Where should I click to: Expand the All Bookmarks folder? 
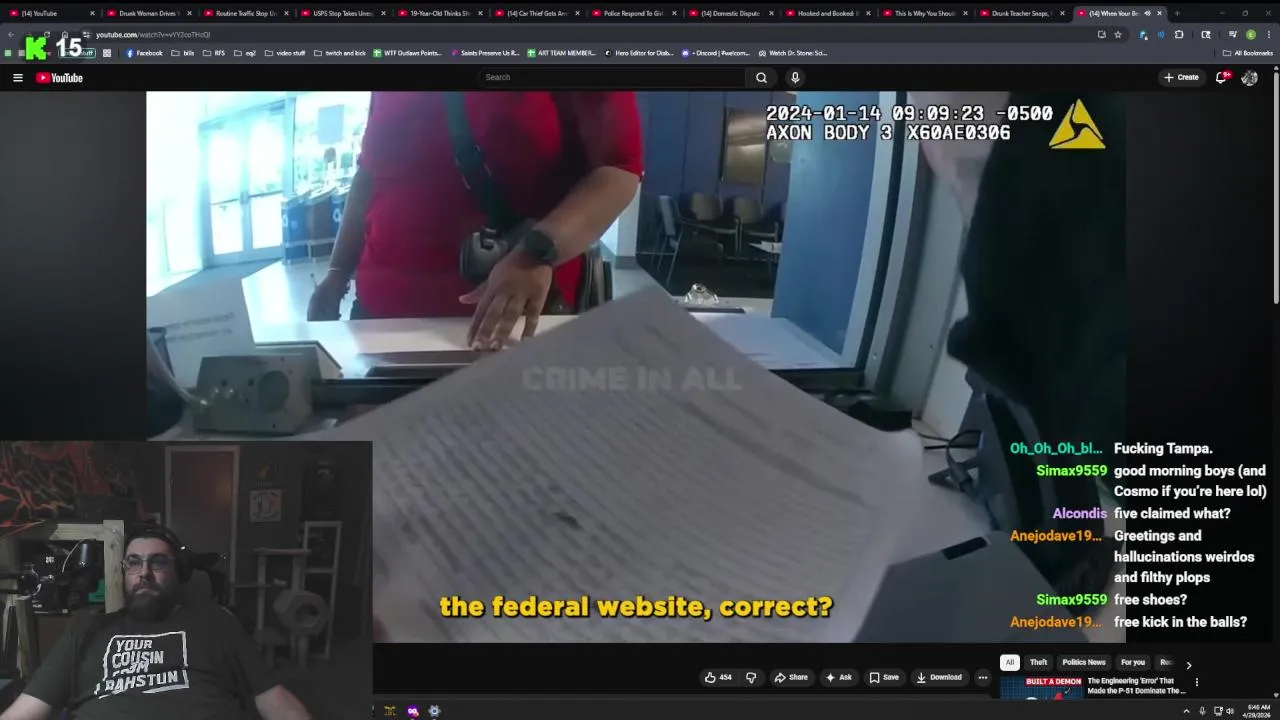tap(1248, 53)
